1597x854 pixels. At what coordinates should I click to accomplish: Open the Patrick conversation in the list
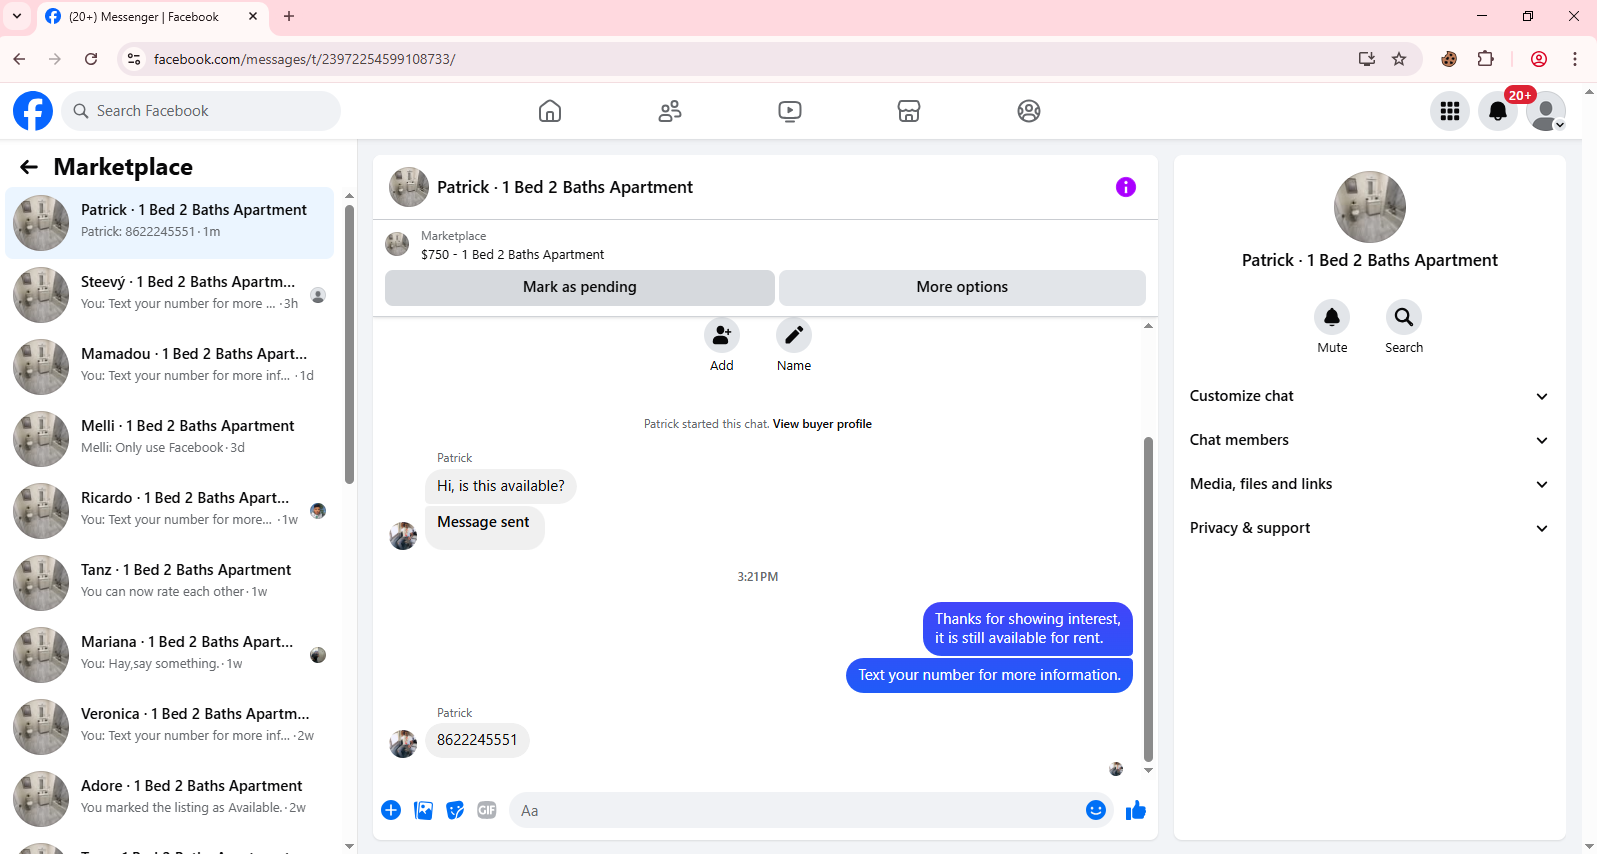[170, 222]
